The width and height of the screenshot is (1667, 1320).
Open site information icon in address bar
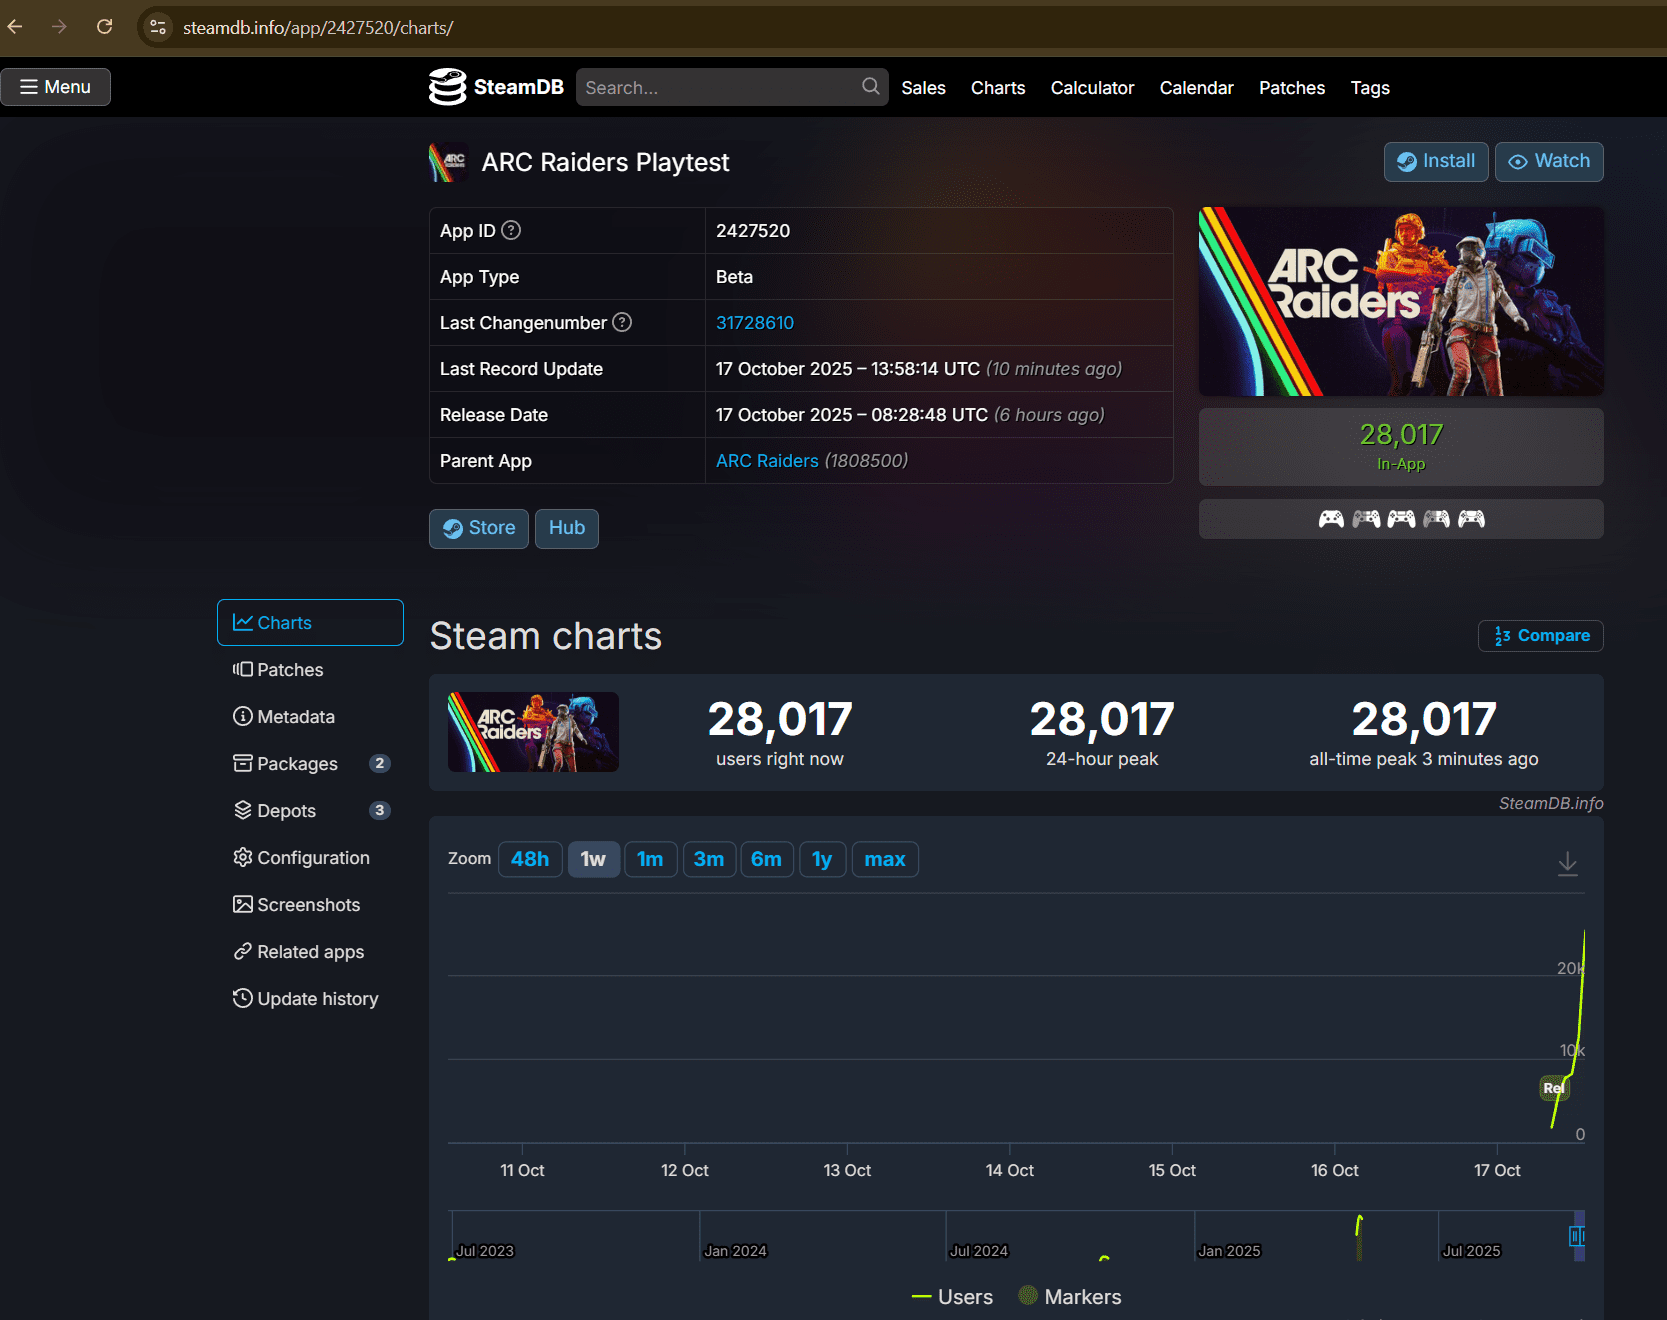158,27
